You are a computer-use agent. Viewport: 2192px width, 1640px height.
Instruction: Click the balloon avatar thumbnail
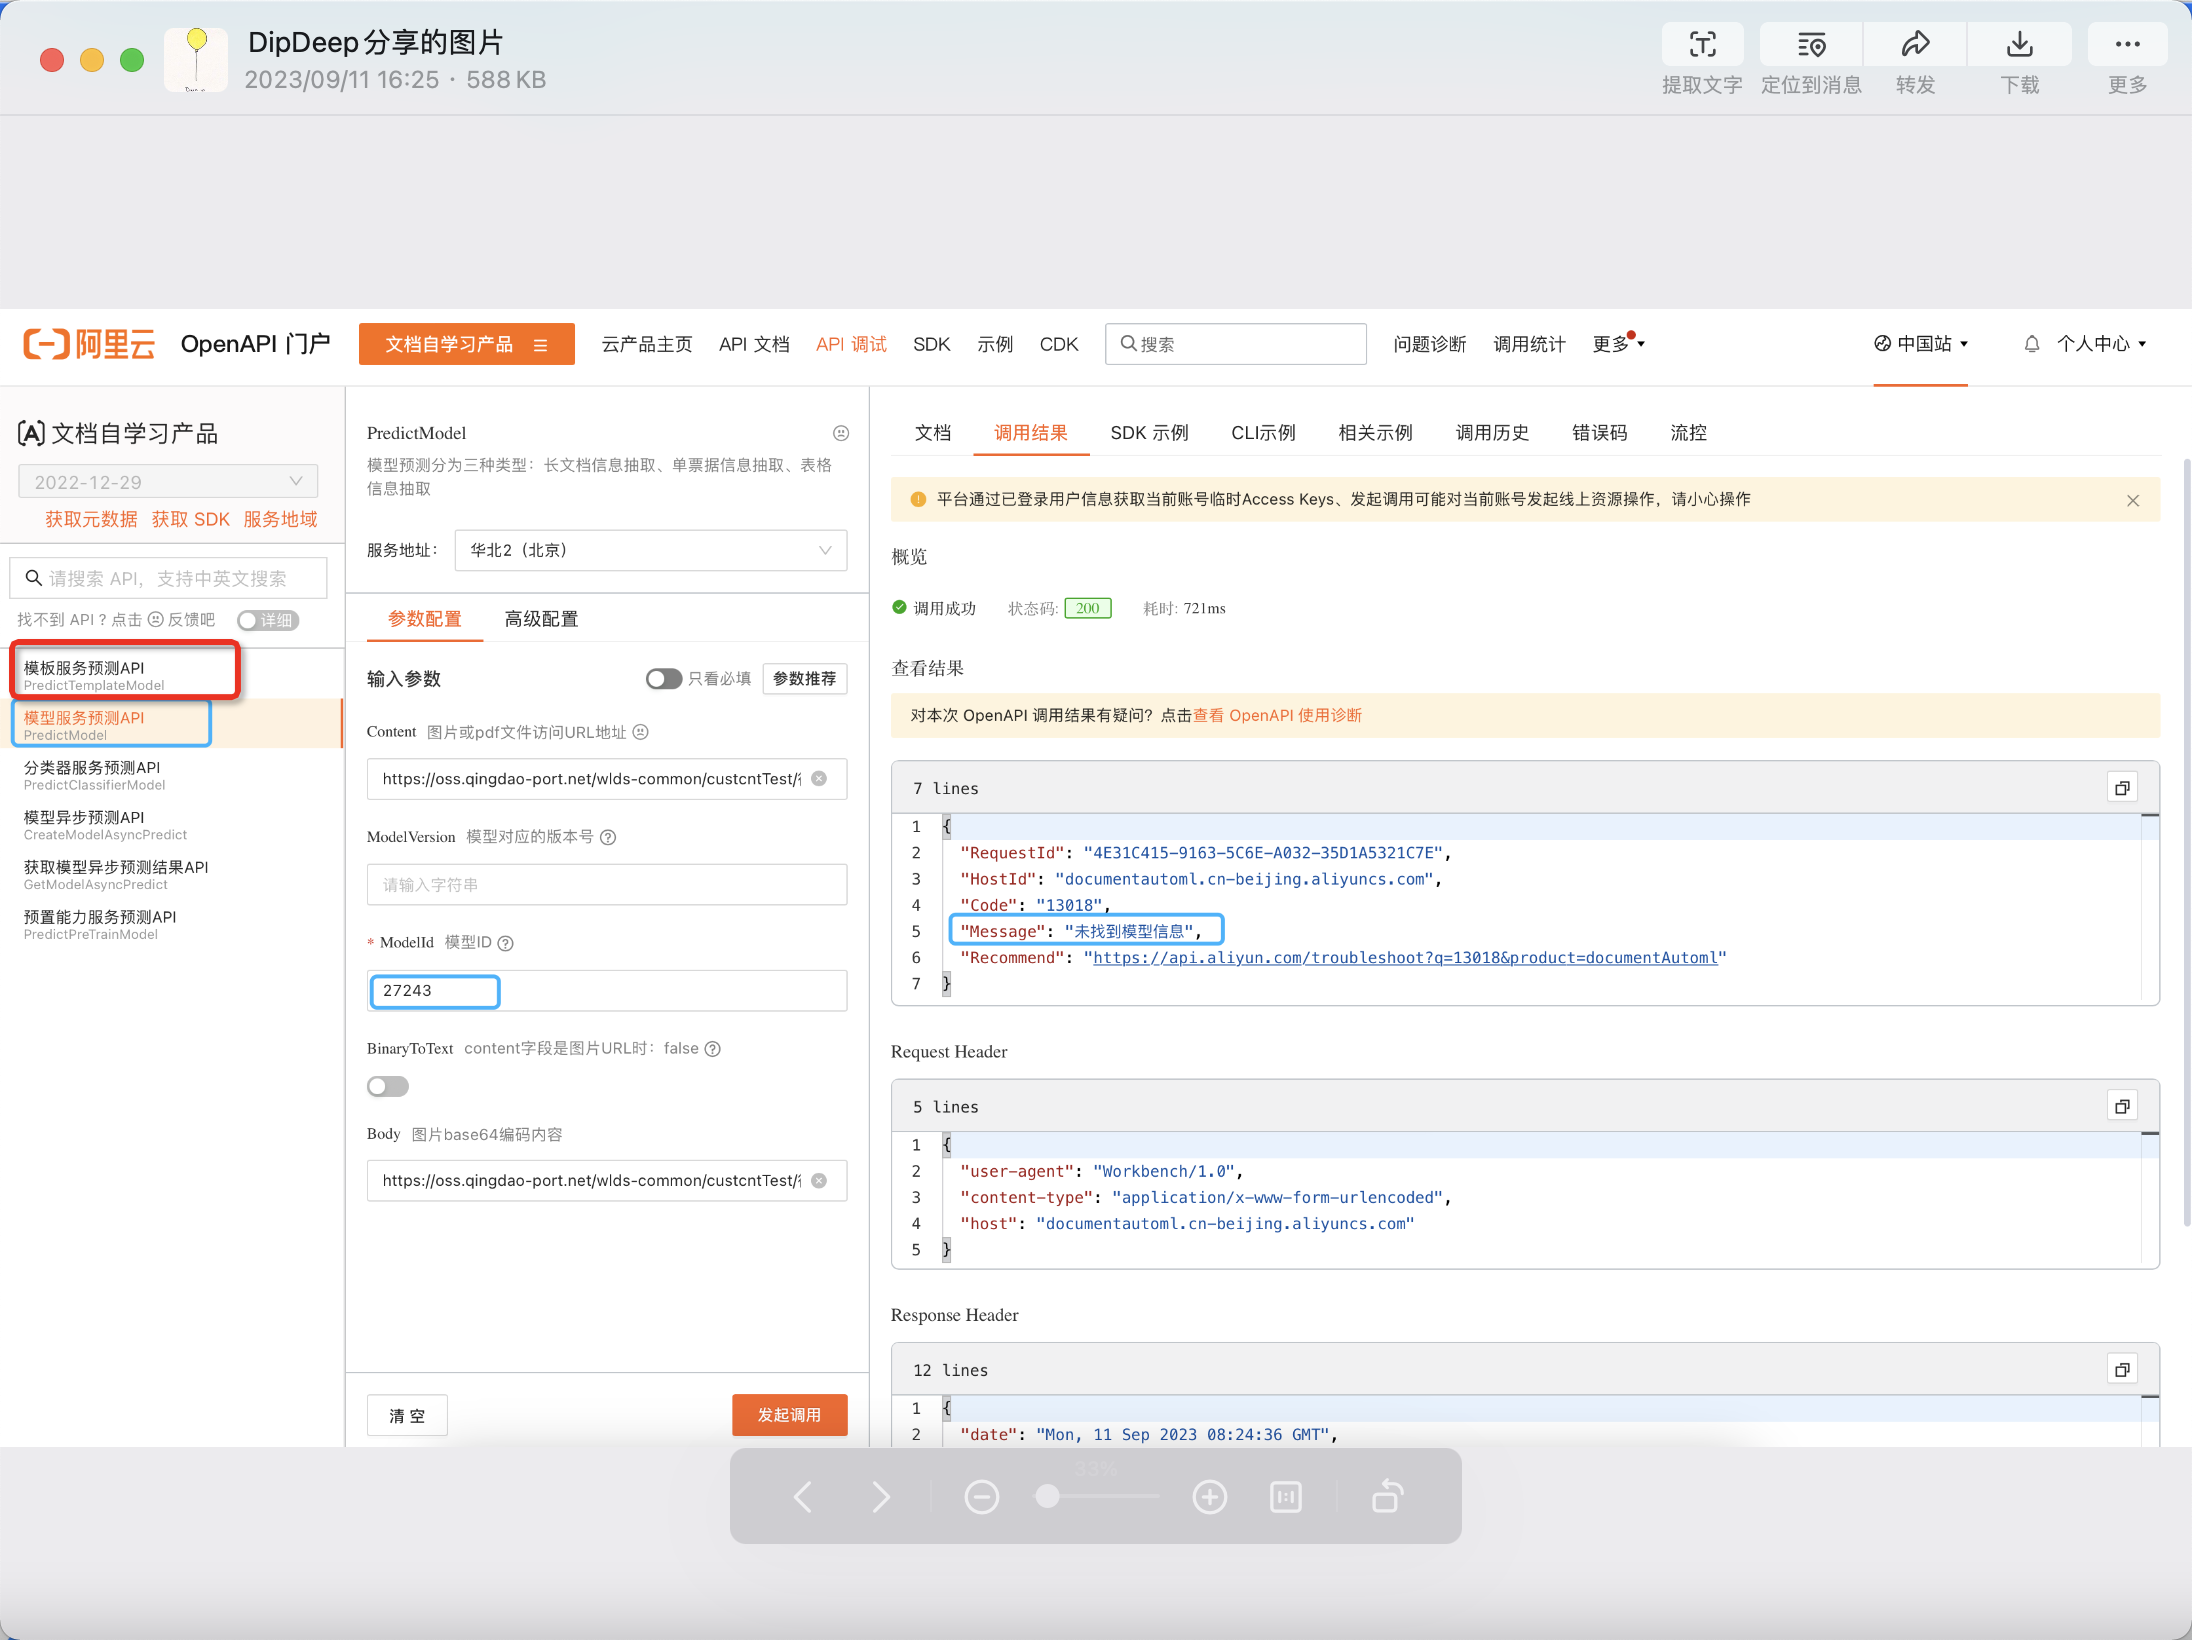click(196, 60)
